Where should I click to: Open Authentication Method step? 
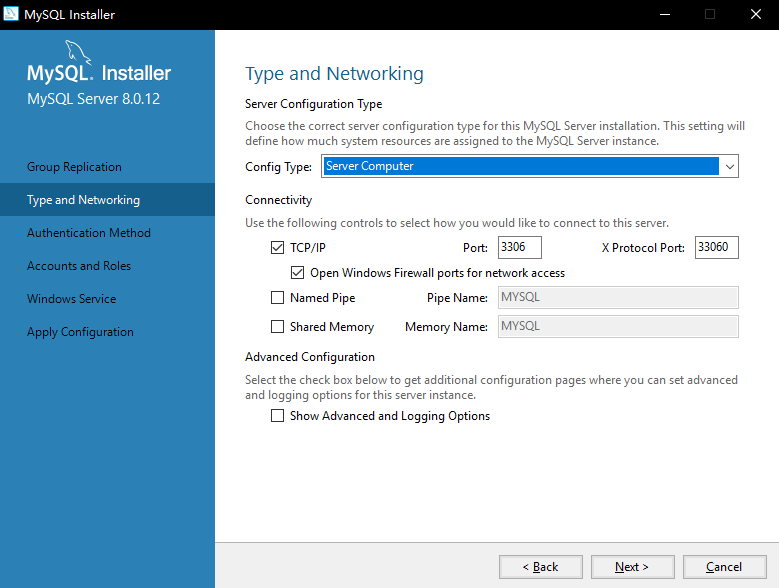coord(88,233)
